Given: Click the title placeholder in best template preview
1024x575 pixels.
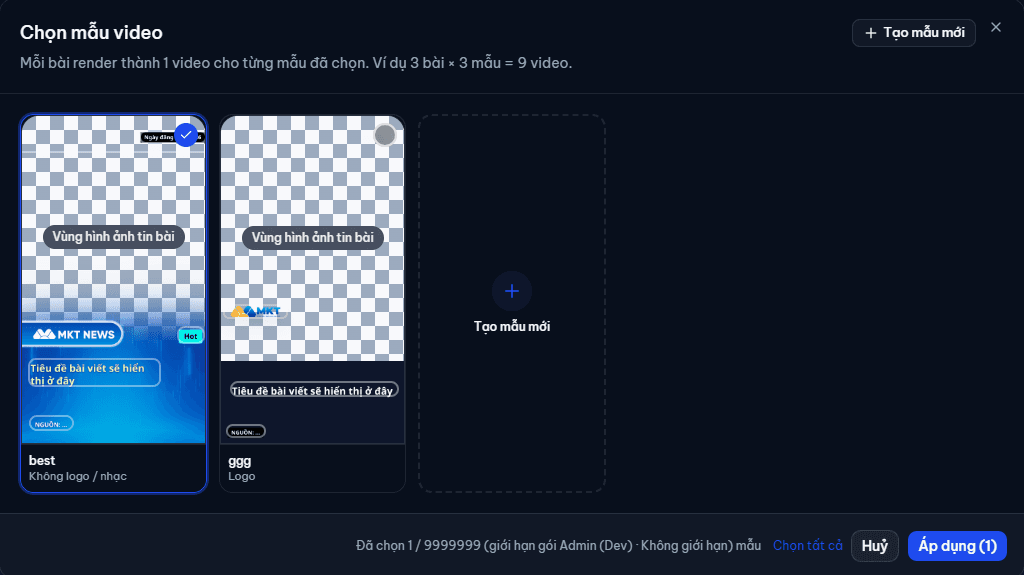Looking at the screenshot, I should (94, 373).
